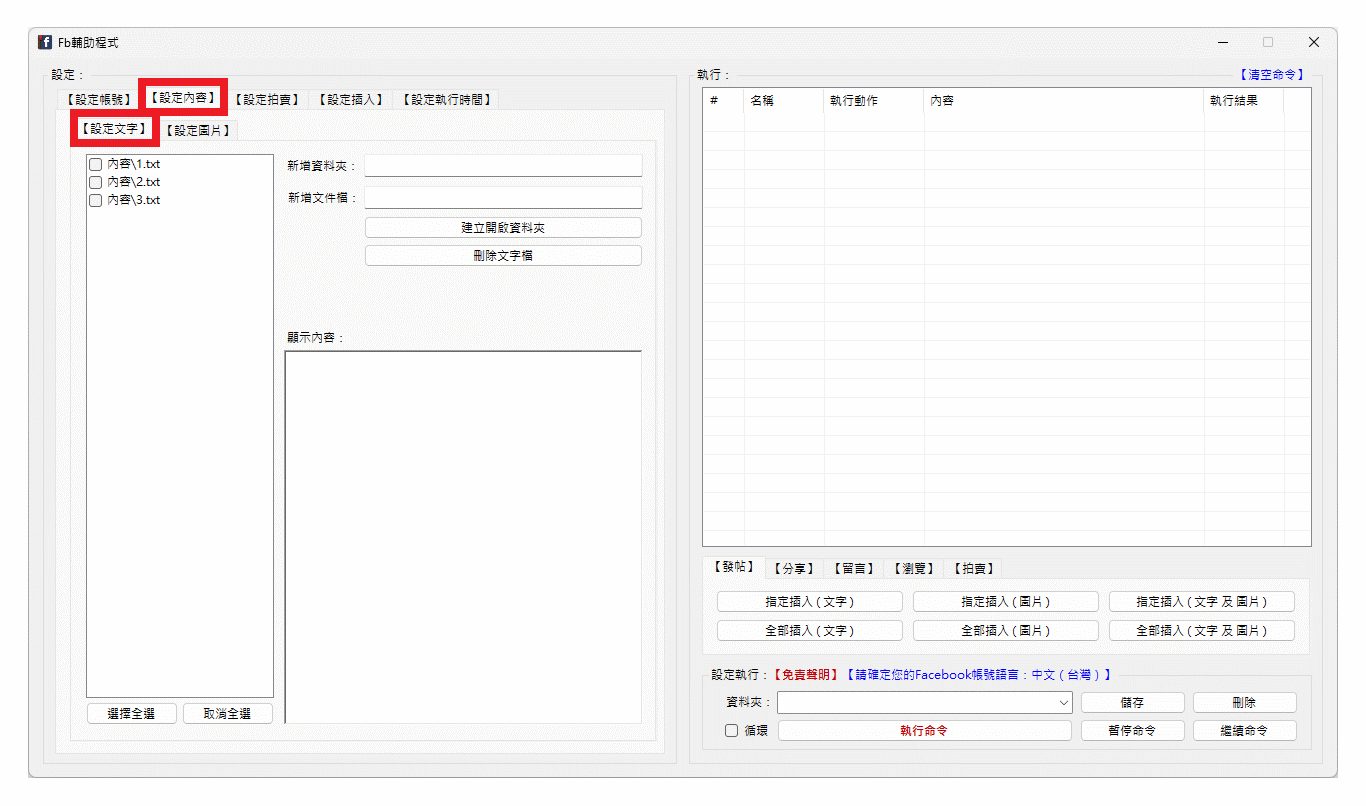Switch to the 【設定帳號】 tab
The width and height of the screenshot is (1366, 806).
(97, 99)
